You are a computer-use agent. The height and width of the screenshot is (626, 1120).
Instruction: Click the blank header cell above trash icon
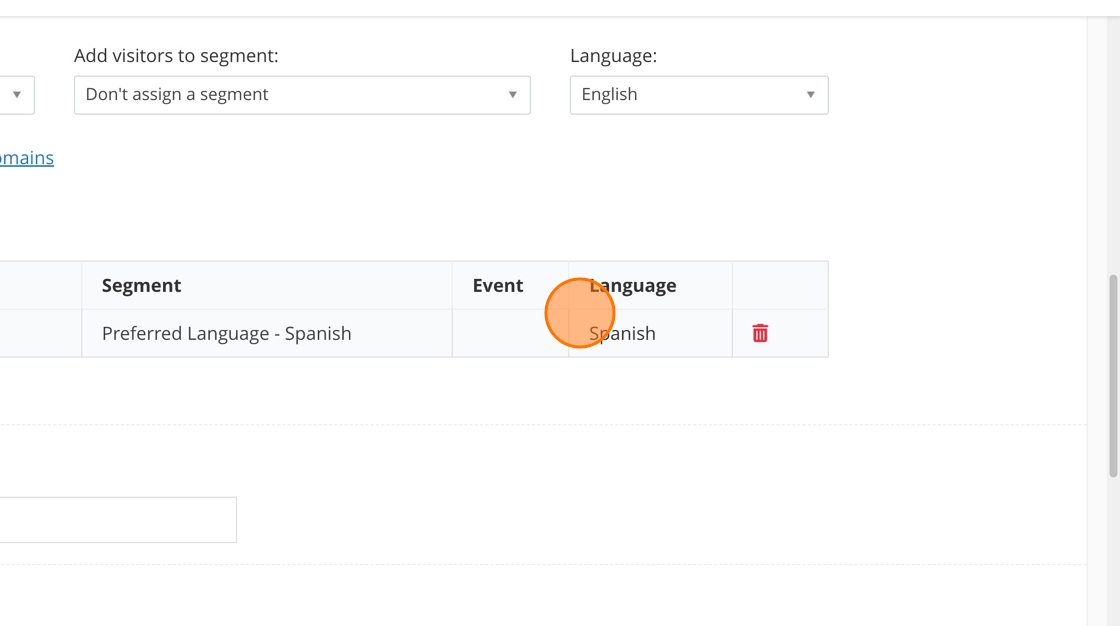point(780,286)
